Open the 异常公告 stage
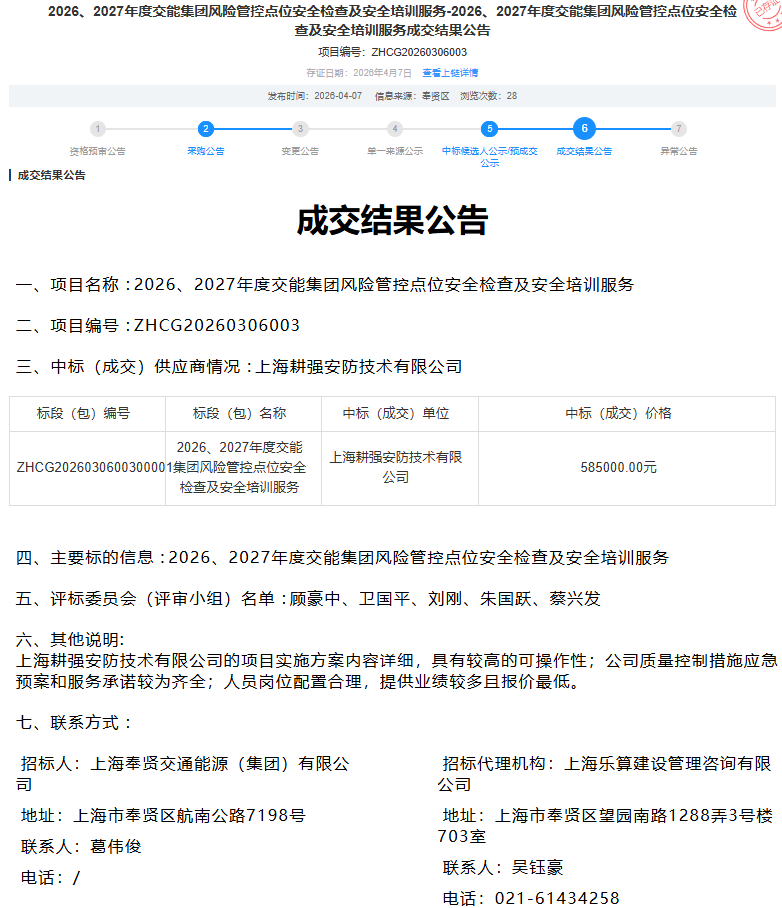This screenshot has height=908, width=782. tap(679, 151)
